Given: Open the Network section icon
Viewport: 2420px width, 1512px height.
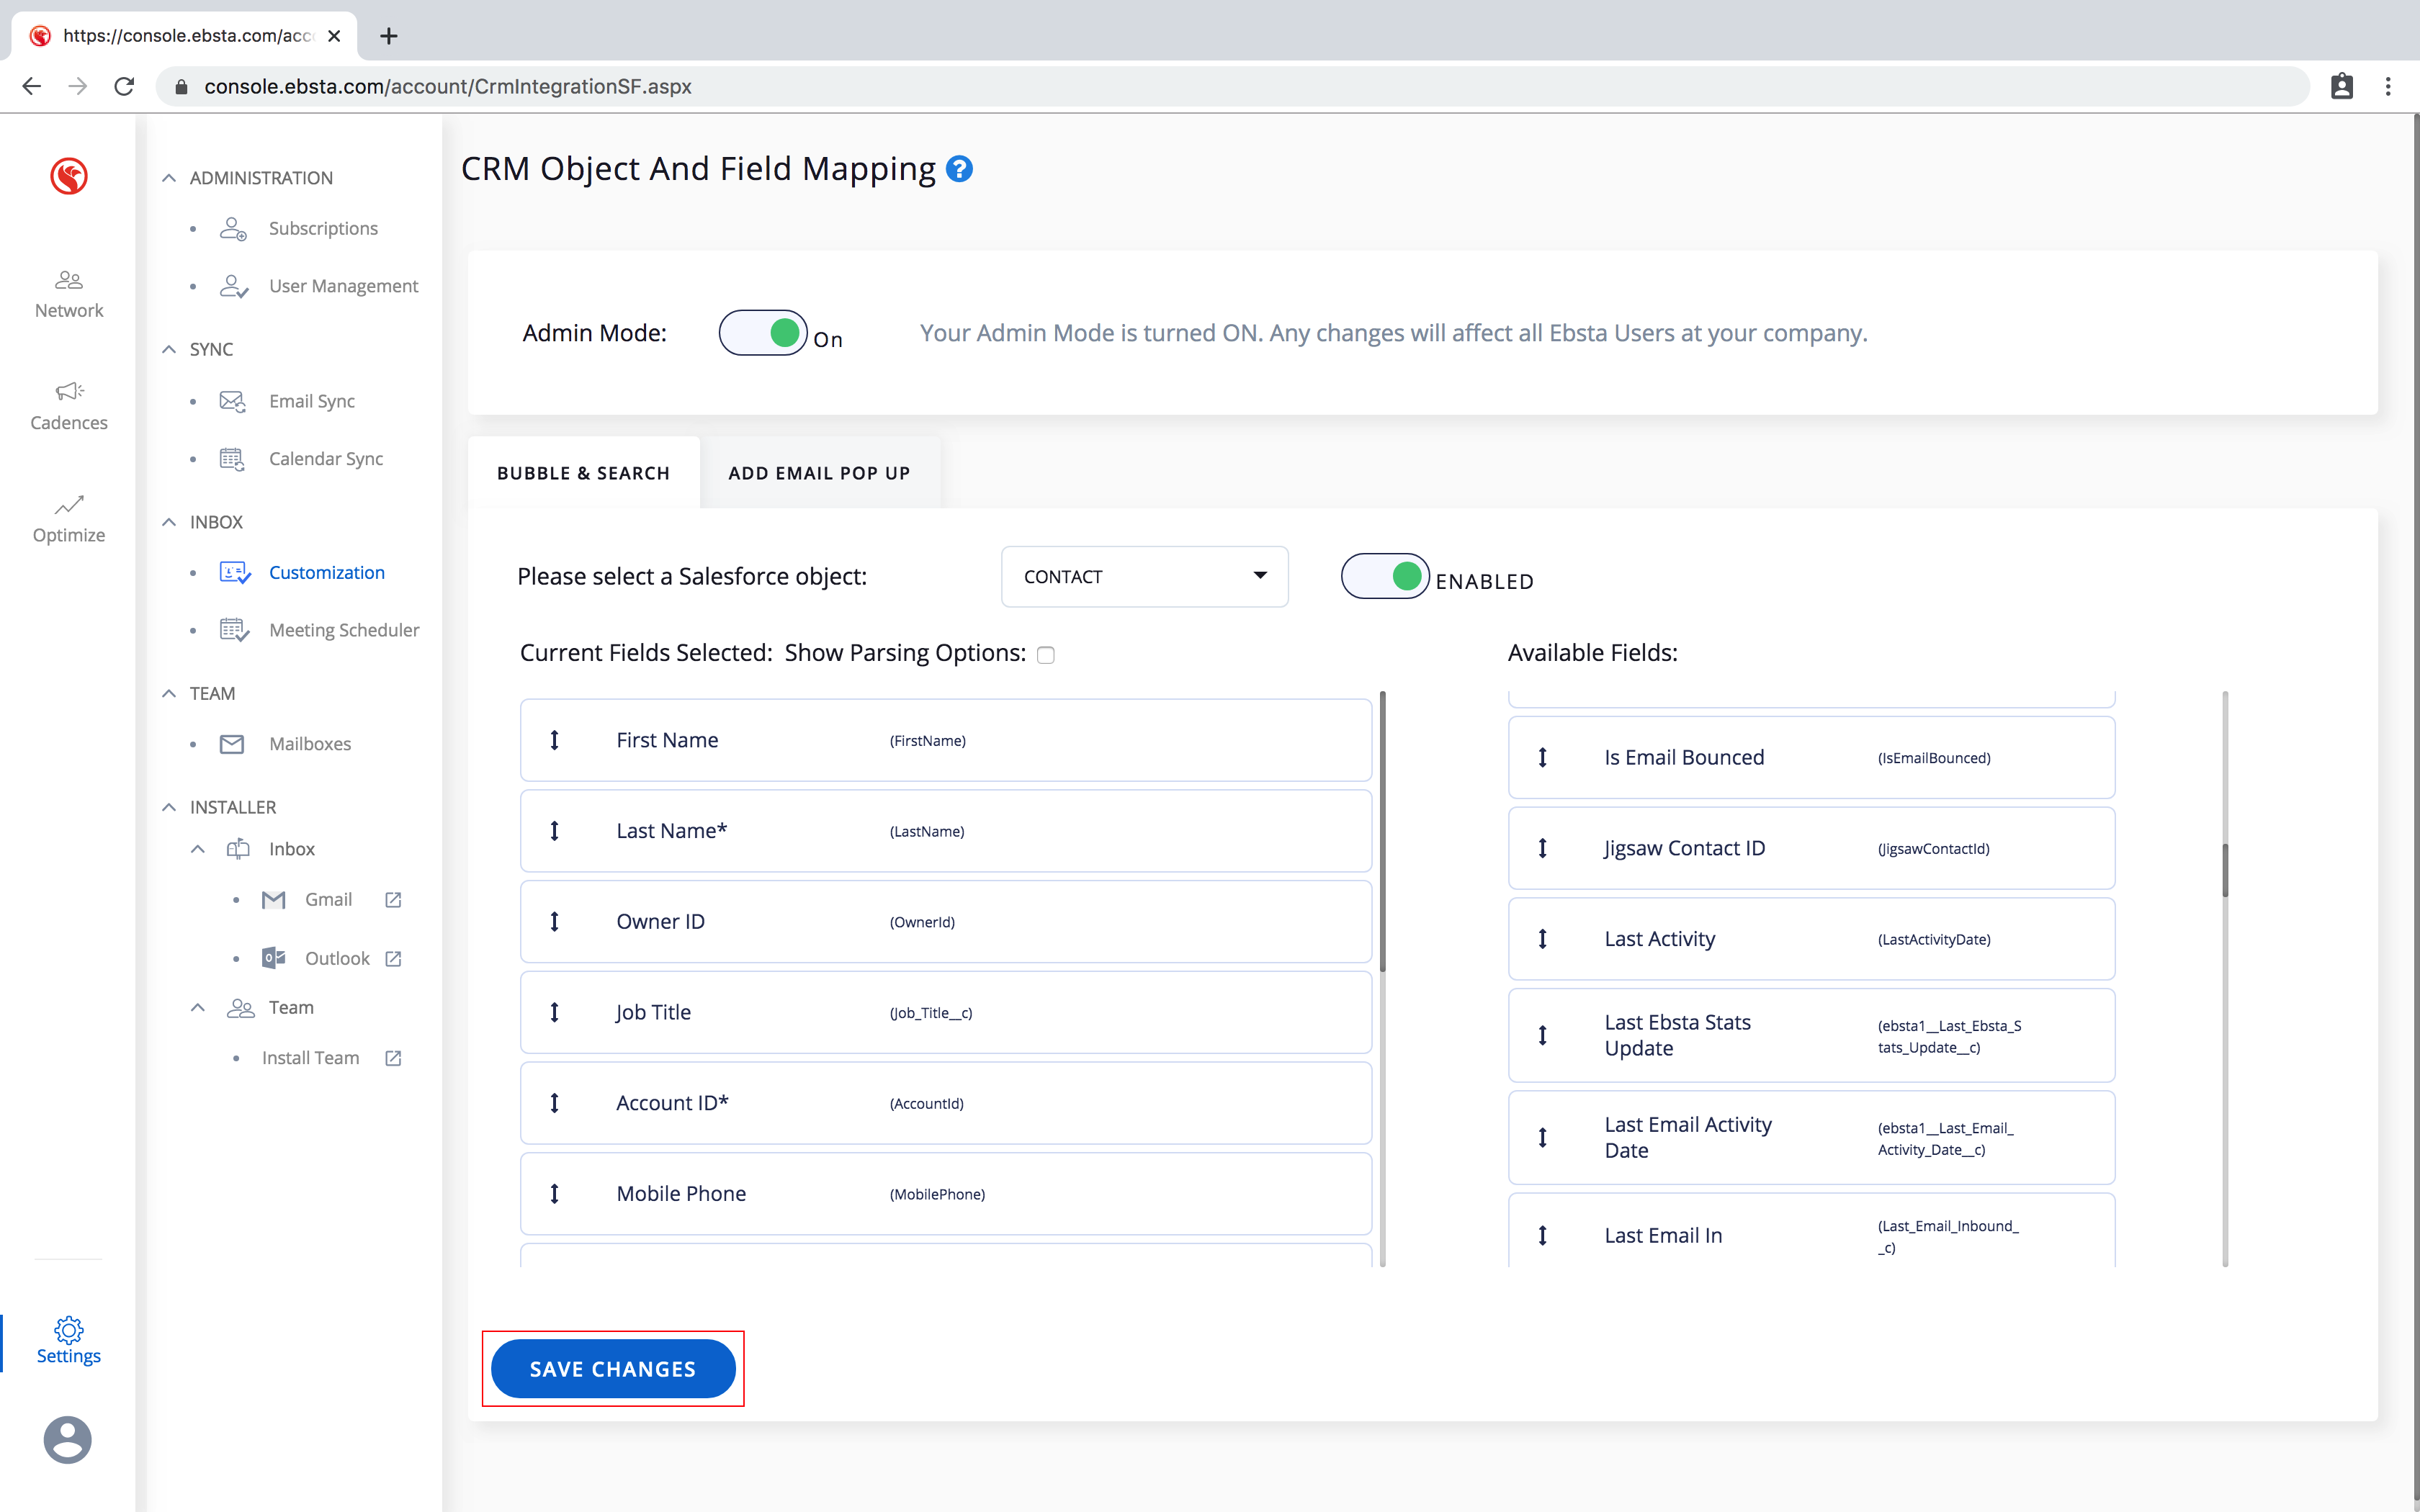Looking at the screenshot, I should (x=68, y=280).
